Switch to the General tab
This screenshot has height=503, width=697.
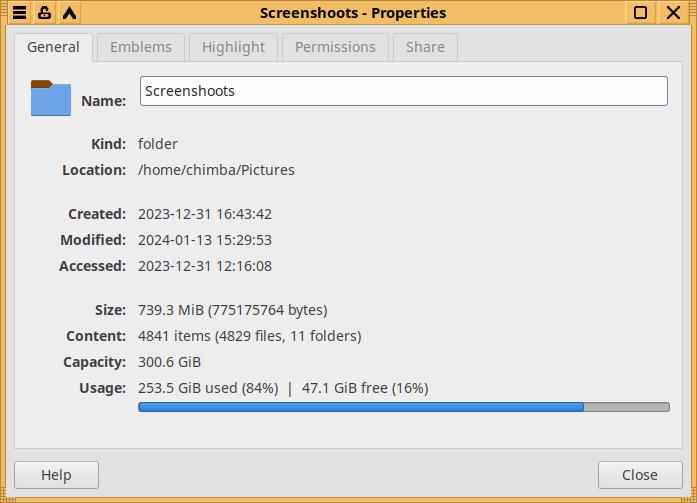point(53,47)
